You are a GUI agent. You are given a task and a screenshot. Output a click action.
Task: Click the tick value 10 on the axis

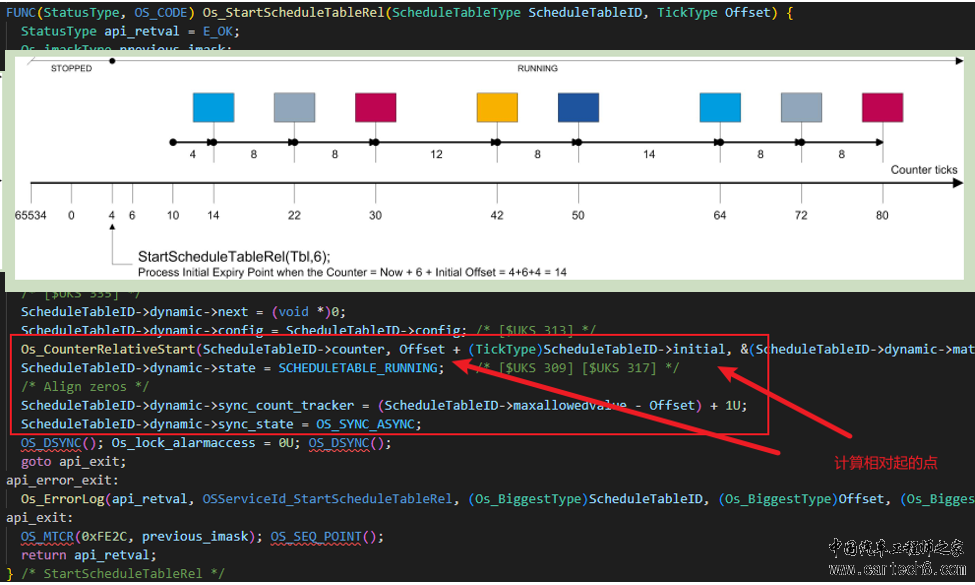coord(173,215)
